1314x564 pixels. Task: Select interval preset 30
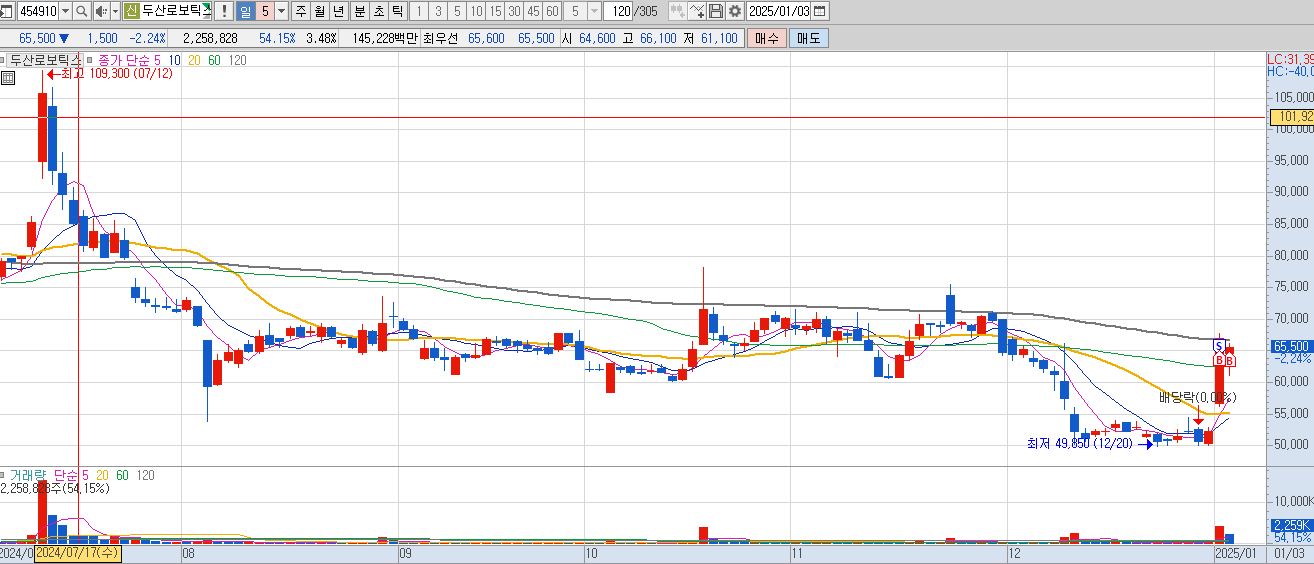click(514, 12)
